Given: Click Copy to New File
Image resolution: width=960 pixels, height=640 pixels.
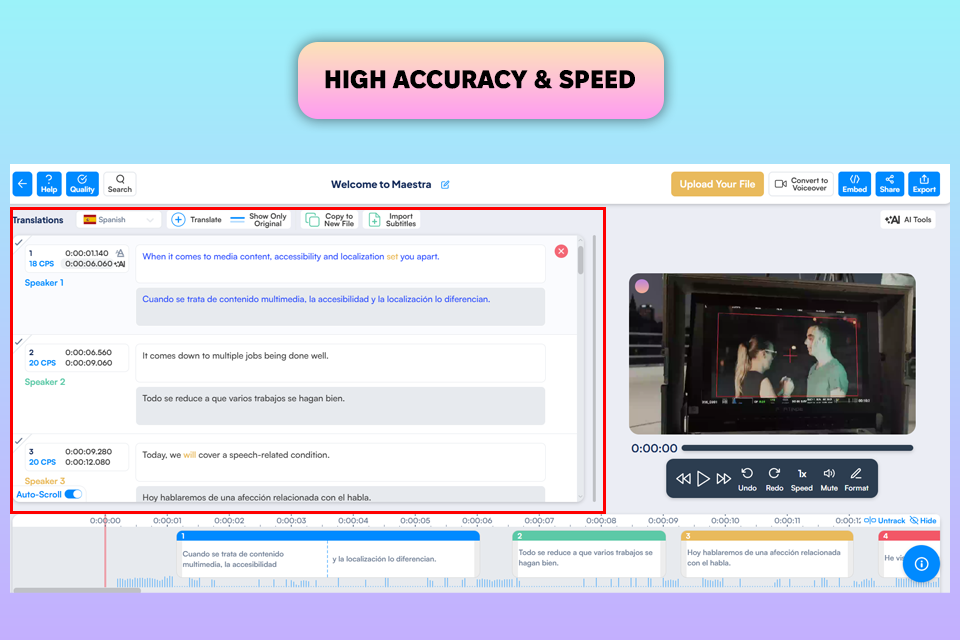Looking at the screenshot, I should (331, 220).
